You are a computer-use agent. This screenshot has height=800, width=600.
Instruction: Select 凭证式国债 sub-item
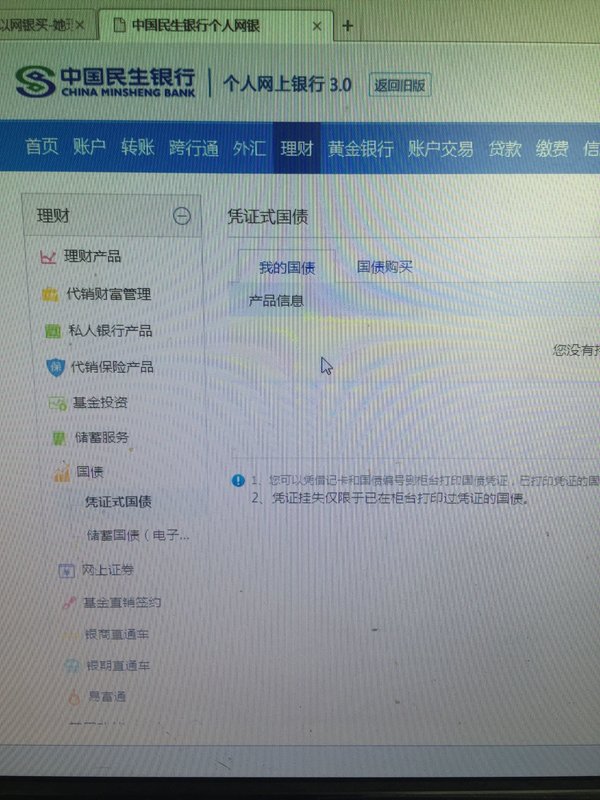[118, 502]
